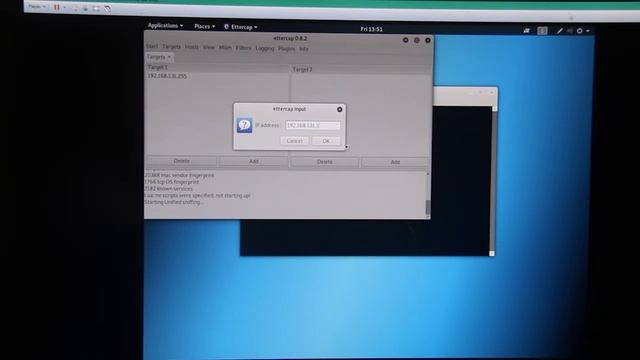The image size is (640, 360).
Task: Close the ettercap Input dialog
Action: pos(340,109)
